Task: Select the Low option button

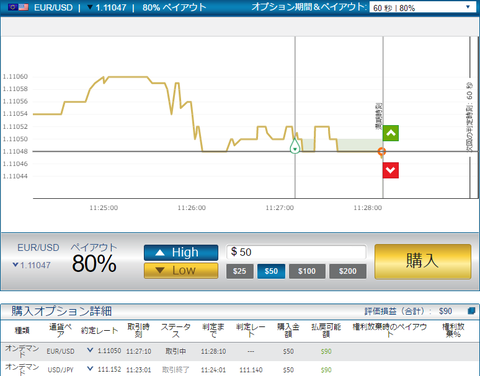Action: click(x=181, y=270)
